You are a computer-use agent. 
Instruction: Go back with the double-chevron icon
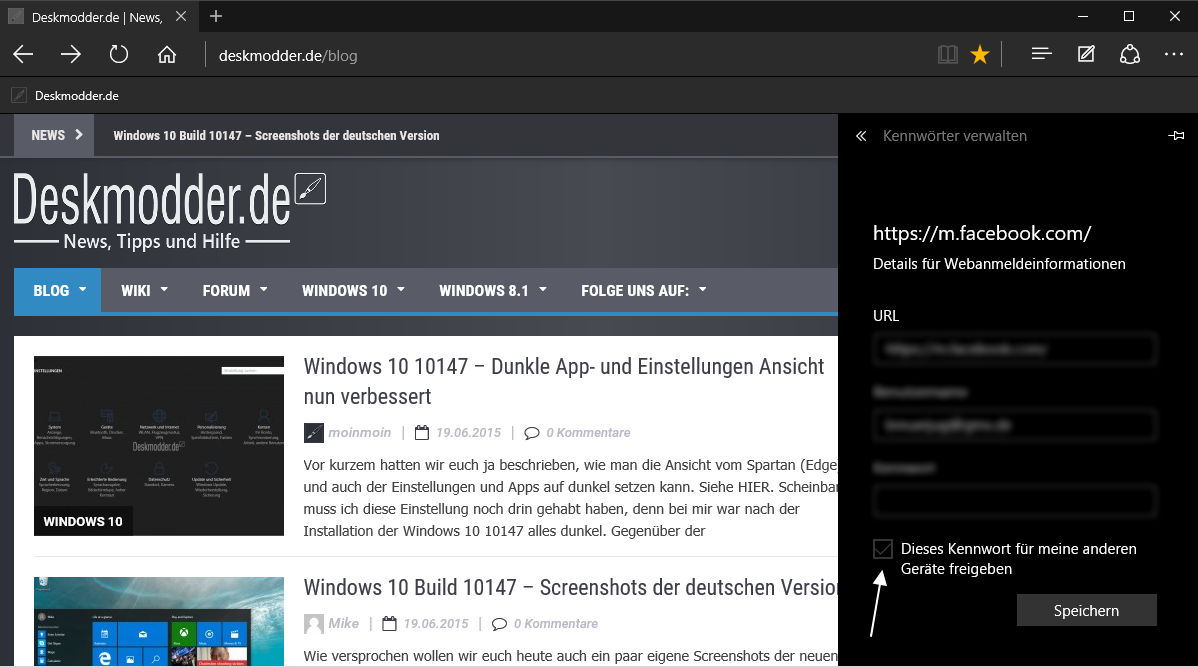pyautogui.click(x=861, y=136)
